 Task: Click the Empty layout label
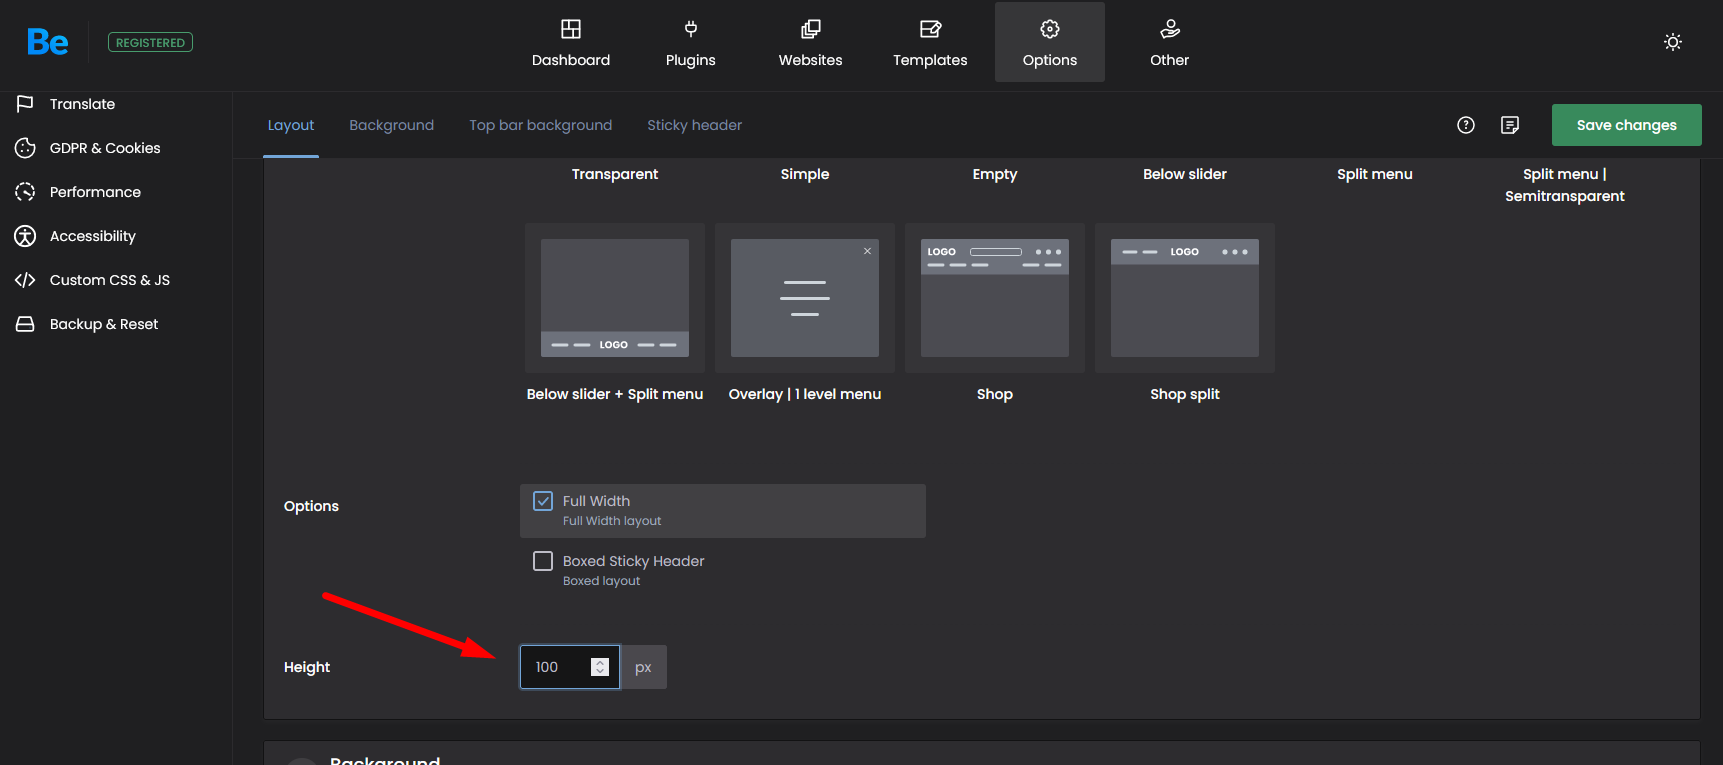pos(995,174)
